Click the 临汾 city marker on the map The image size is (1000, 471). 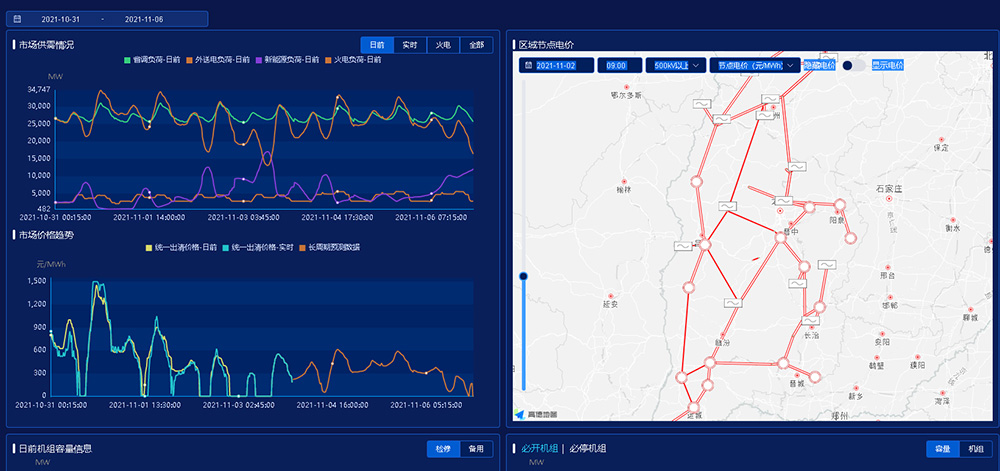click(722, 335)
